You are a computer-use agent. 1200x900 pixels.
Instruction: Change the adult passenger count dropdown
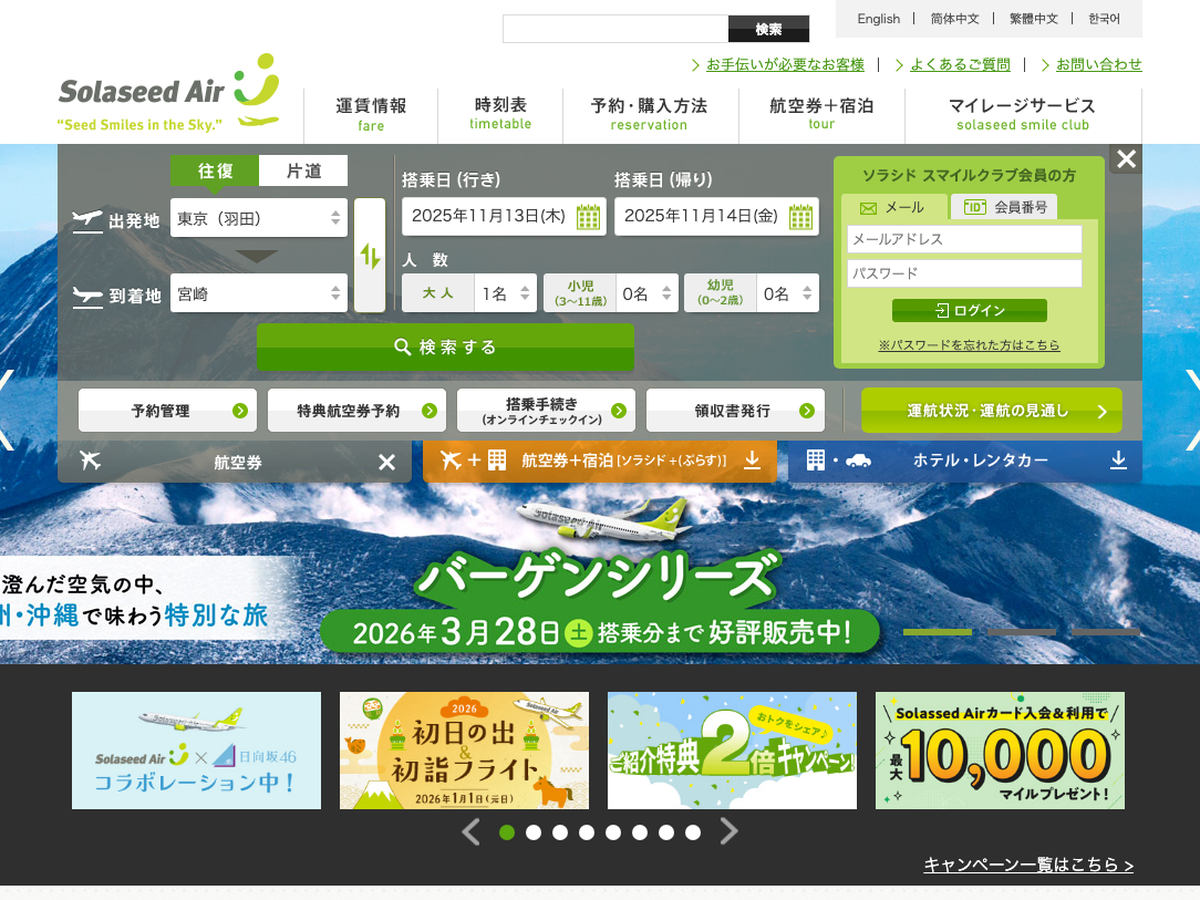click(507, 294)
